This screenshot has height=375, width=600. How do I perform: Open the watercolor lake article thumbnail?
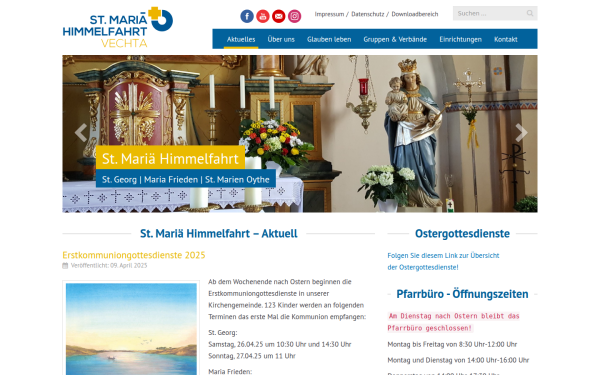131,328
